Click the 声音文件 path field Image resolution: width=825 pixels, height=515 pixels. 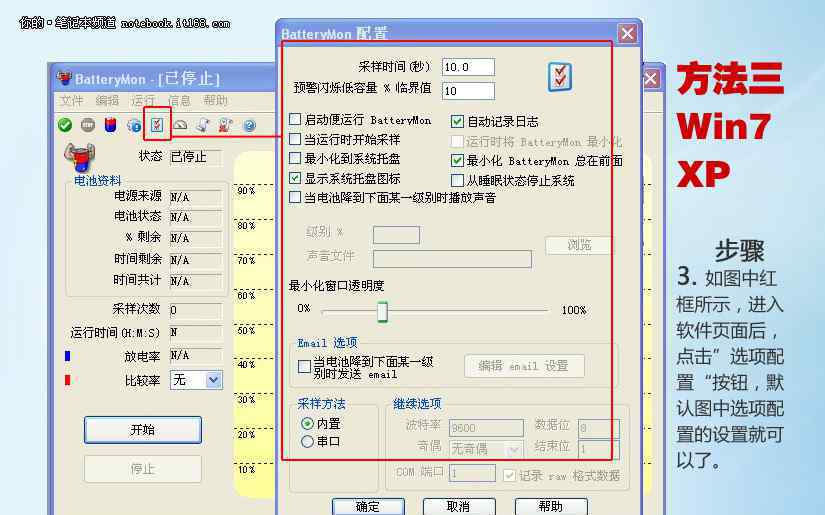(x=452, y=259)
